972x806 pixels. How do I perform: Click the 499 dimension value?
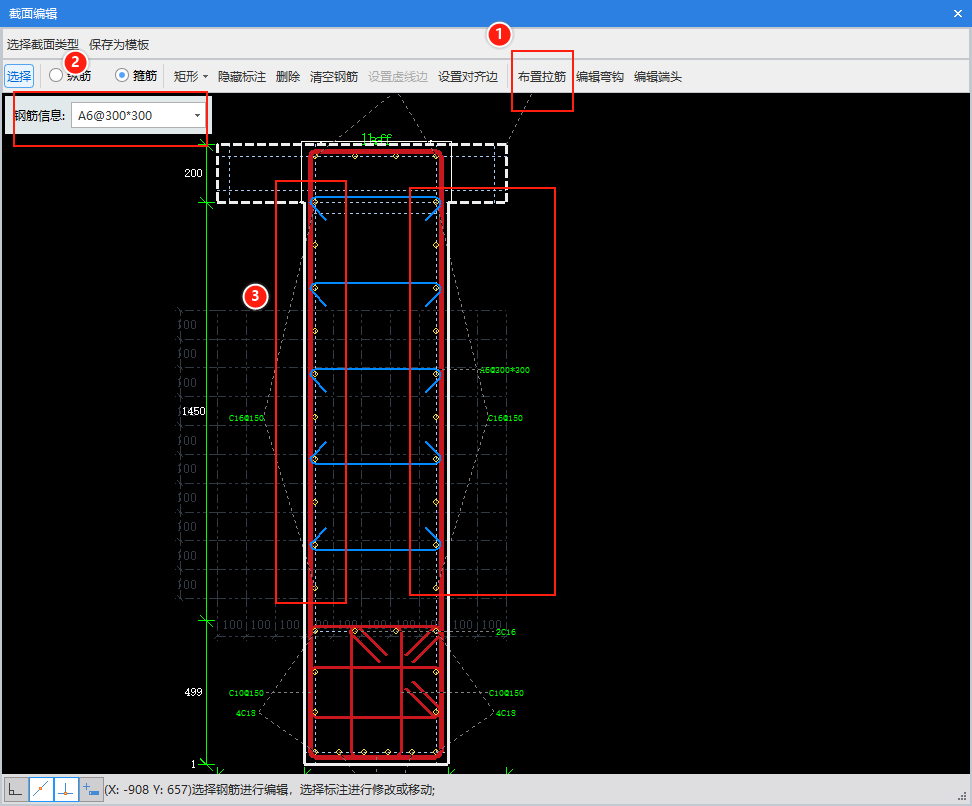193,692
